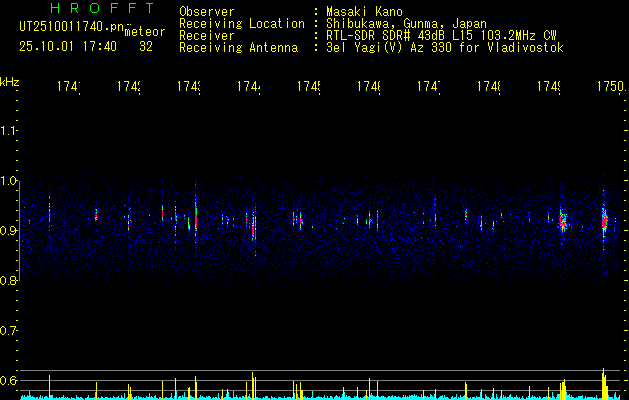This screenshot has height=400, width=629.
Task: Click the date stamp 25.10.01 17:40
Action: click(68, 47)
